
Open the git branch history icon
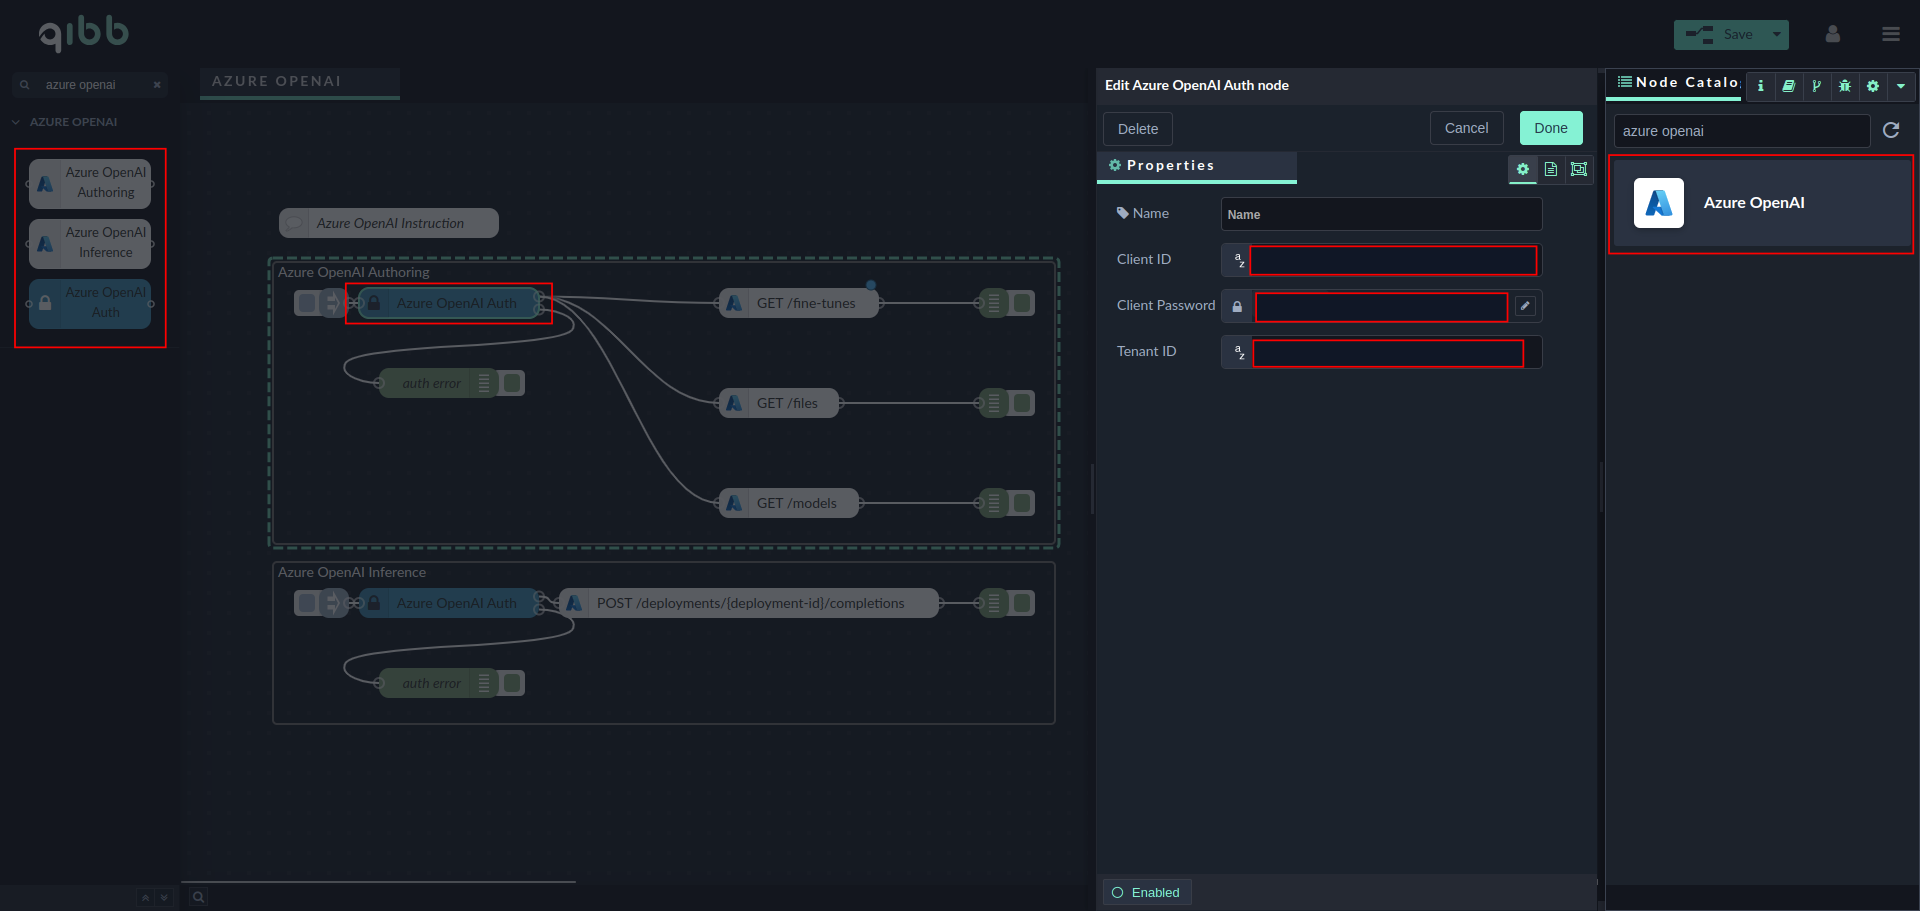(x=1816, y=86)
